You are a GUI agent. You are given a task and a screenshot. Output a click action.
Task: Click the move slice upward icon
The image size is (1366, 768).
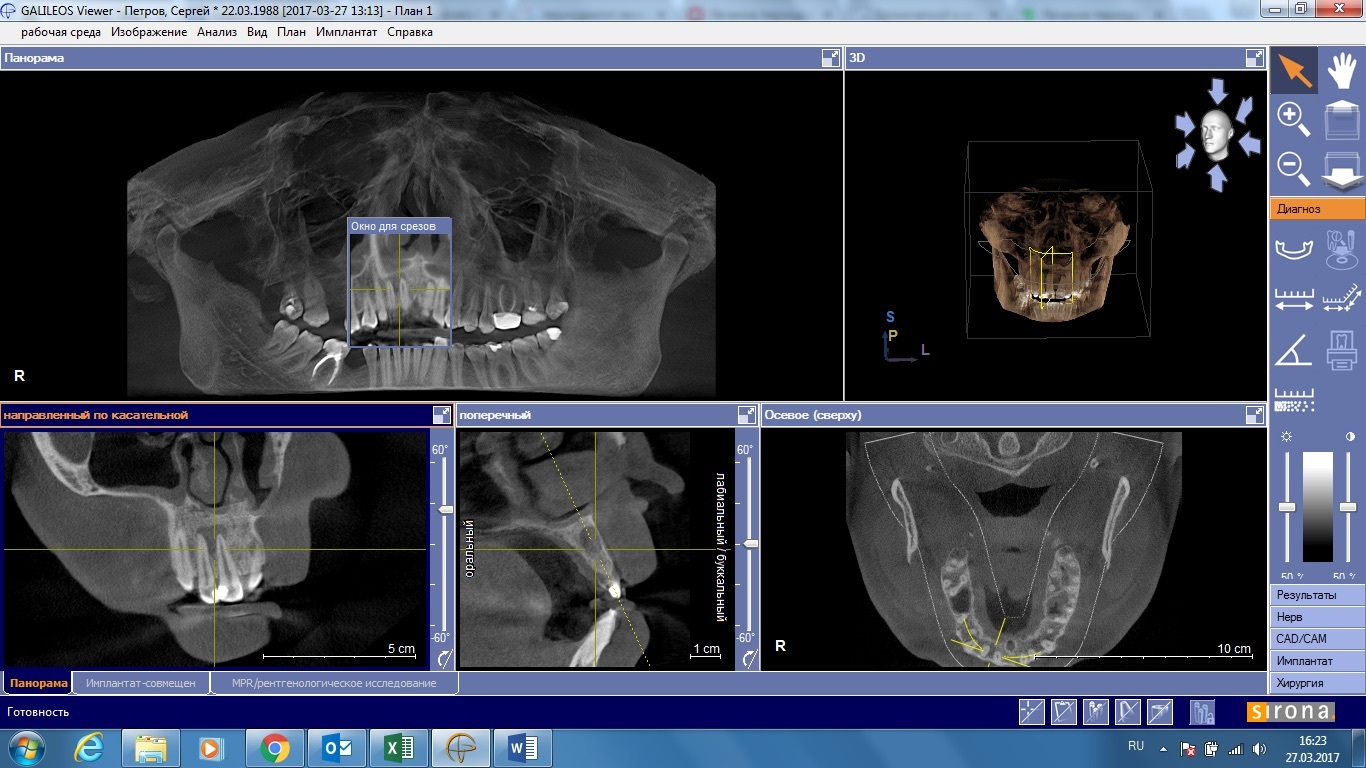click(x=1341, y=120)
